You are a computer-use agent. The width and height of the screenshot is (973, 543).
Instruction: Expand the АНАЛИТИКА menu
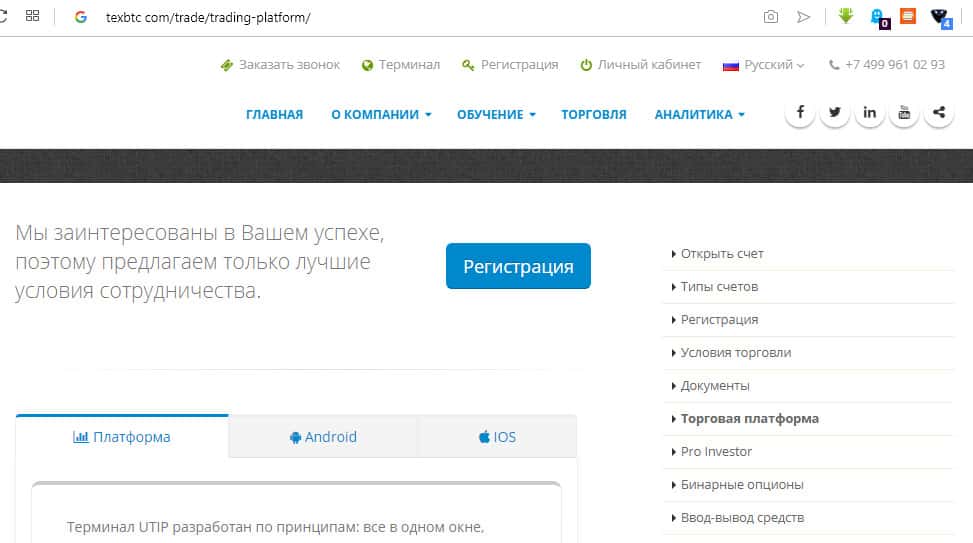coord(699,115)
